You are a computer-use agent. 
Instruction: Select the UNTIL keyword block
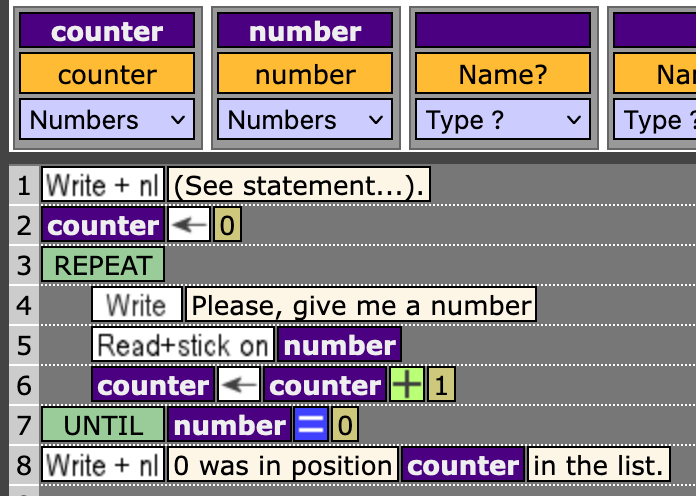click(x=103, y=425)
